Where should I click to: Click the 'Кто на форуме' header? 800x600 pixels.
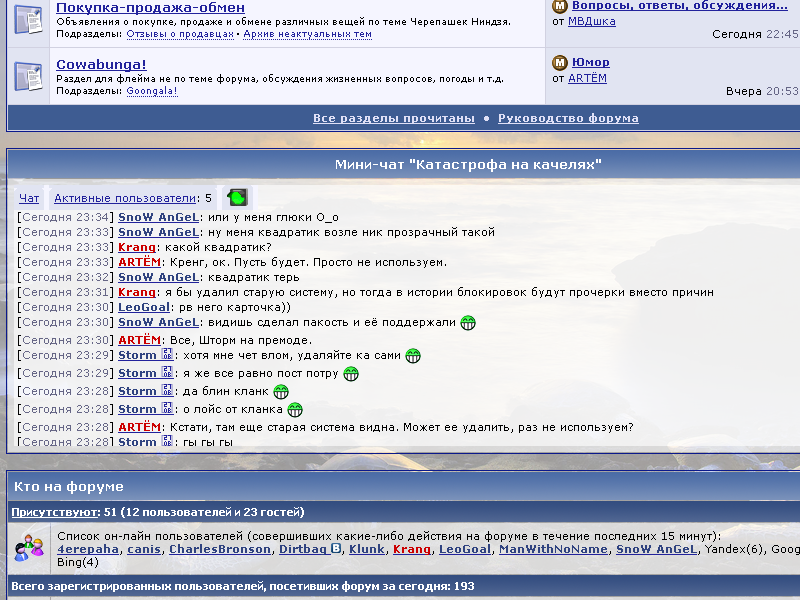click(x=68, y=487)
